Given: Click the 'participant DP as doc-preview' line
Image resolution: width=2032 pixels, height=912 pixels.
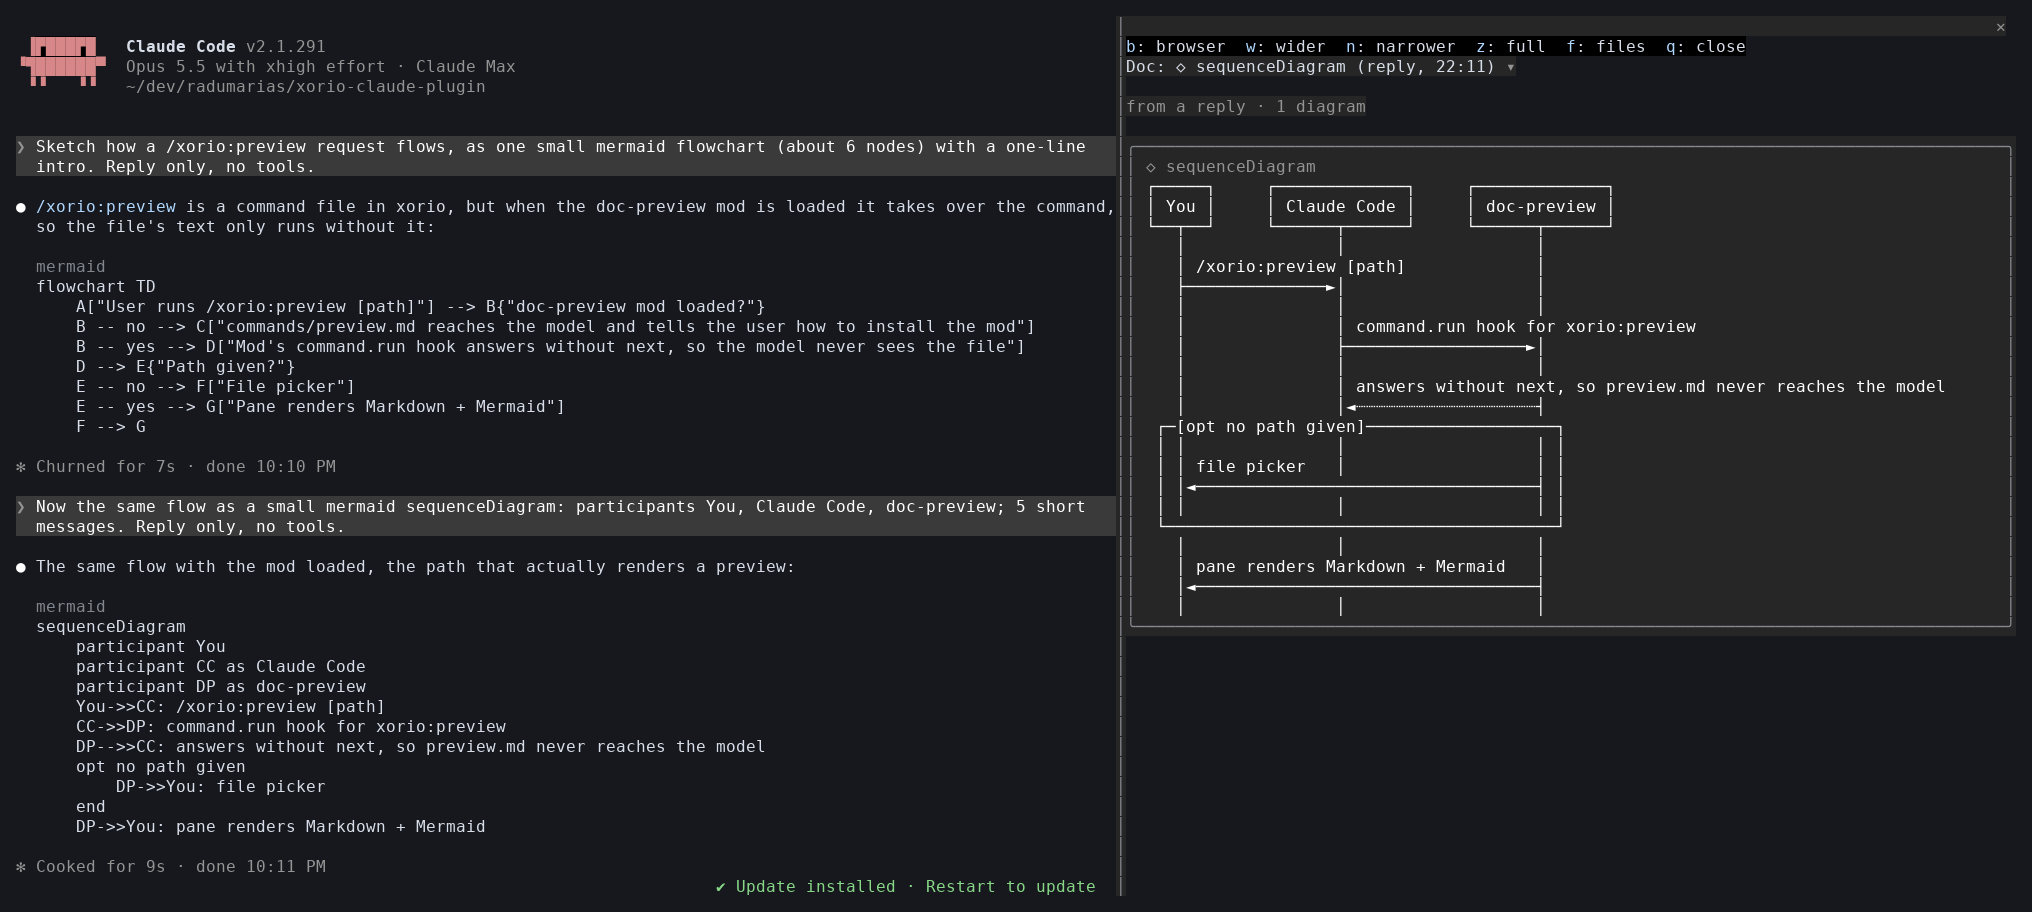Looking at the screenshot, I should pos(221,687).
